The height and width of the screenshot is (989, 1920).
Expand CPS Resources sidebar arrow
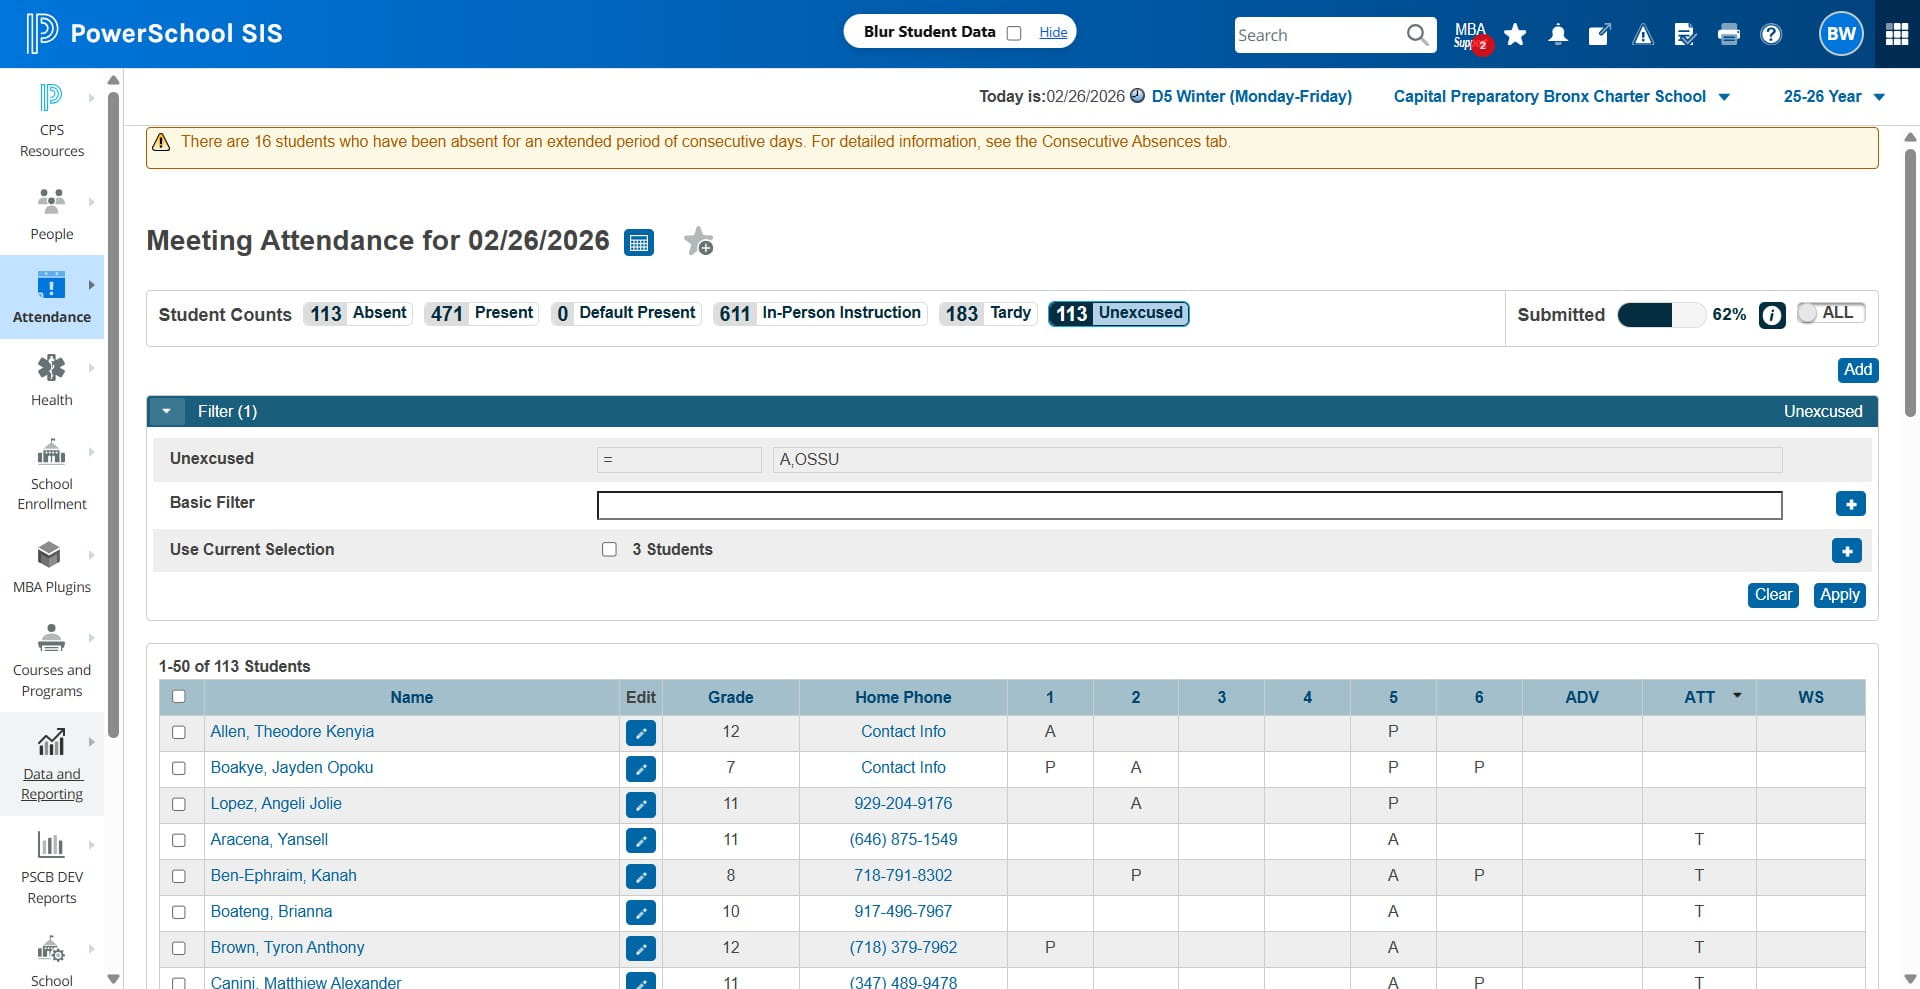tap(92, 98)
